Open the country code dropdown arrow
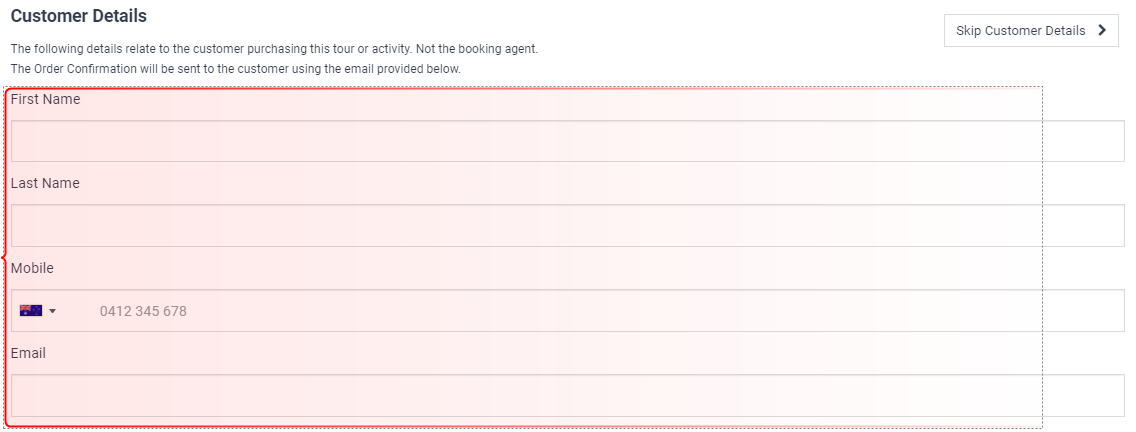Image resolution: width=1136 pixels, height=432 pixels. [52, 312]
